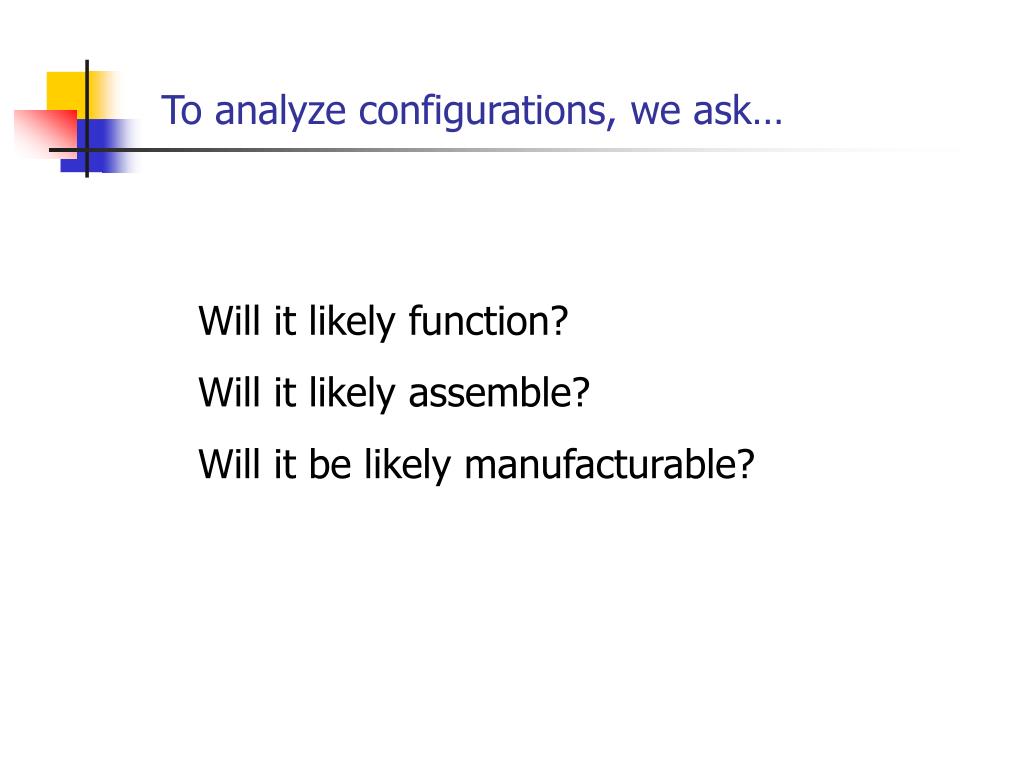This screenshot has width=1024, height=768.
Task: Select the line 'Will it likely assemble?'
Action: click(x=394, y=393)
